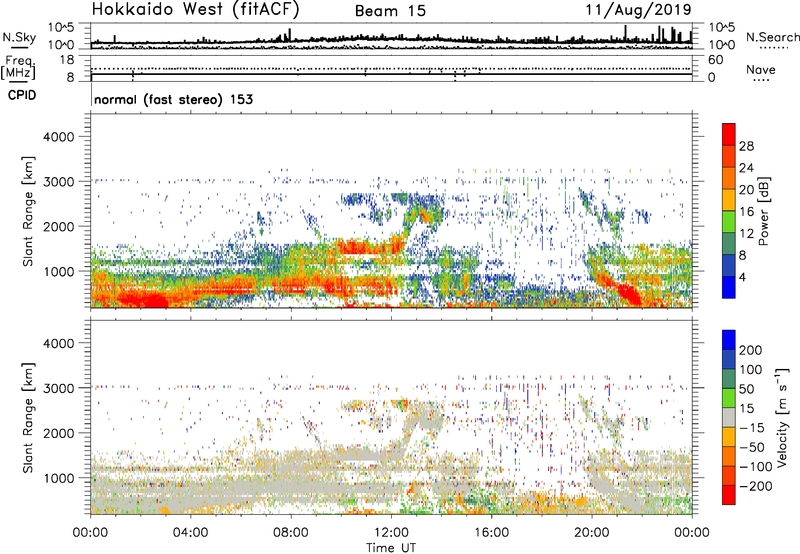The height and width of the screenshot is (554, 800).
Task: Click '4000' on power panel range axis
Action: point(59,137)
